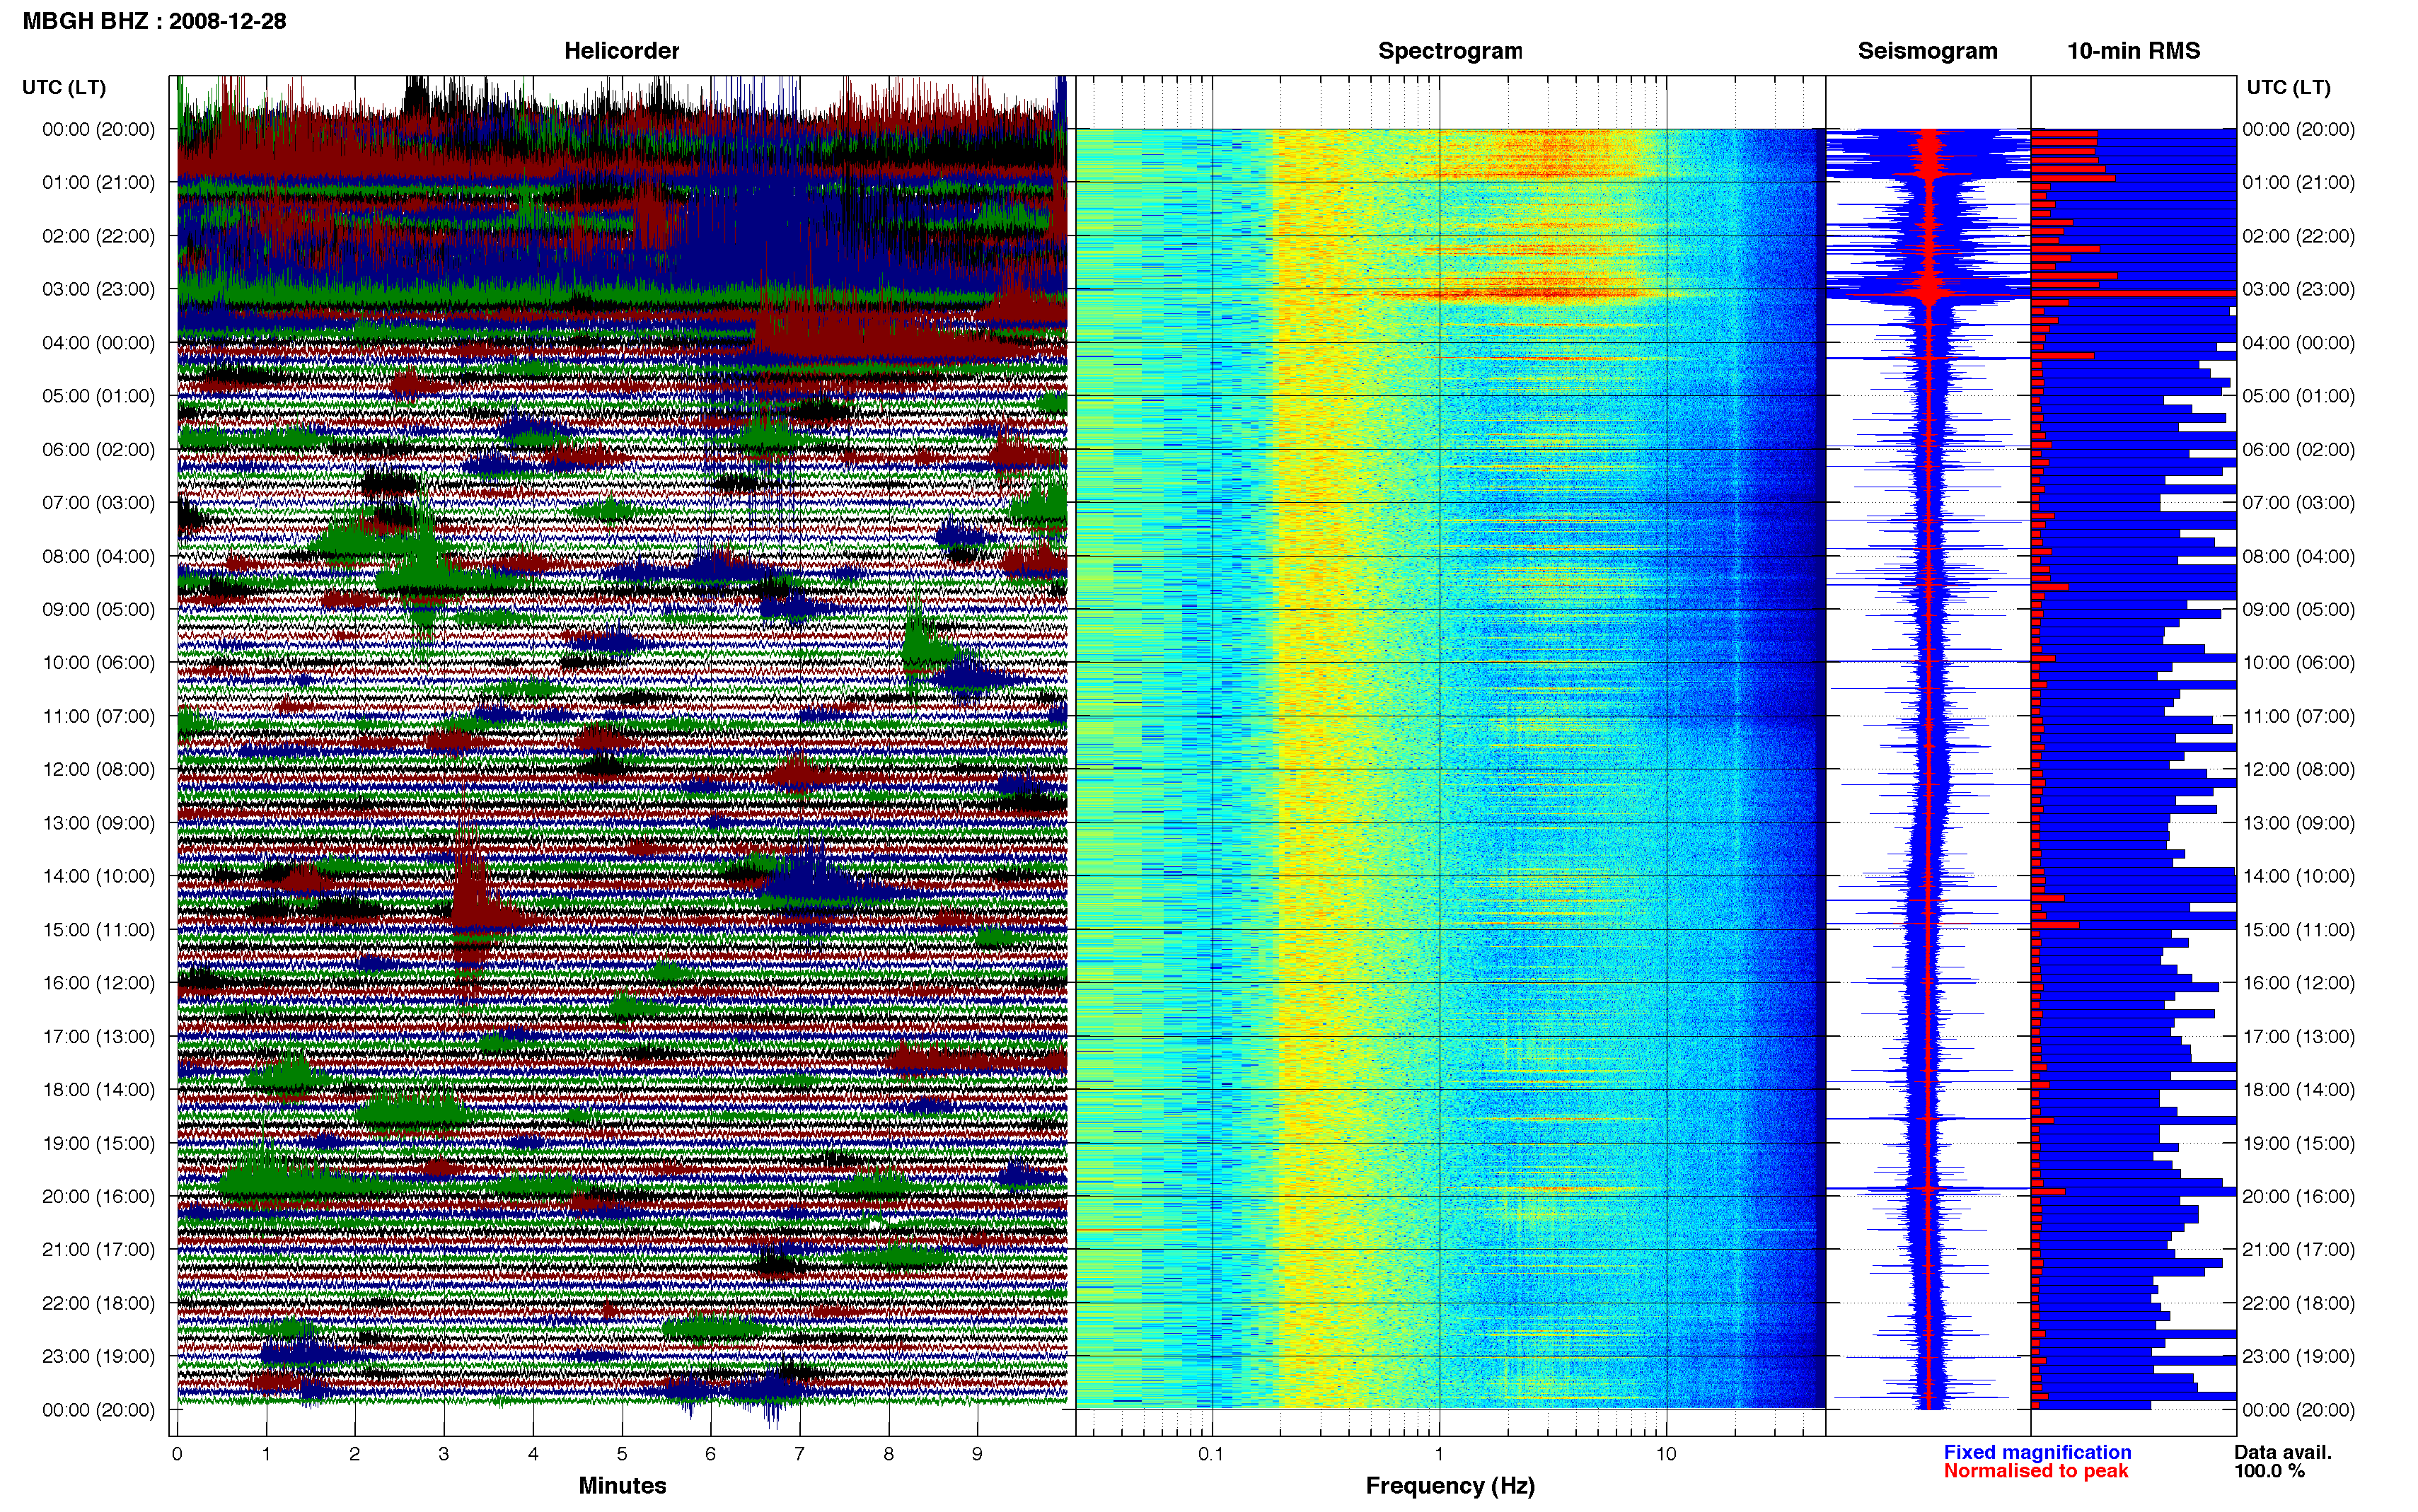Click the '100.0 %' data availability value
This screenshot has height=1512, width=2418.
click(2269, 1471)
